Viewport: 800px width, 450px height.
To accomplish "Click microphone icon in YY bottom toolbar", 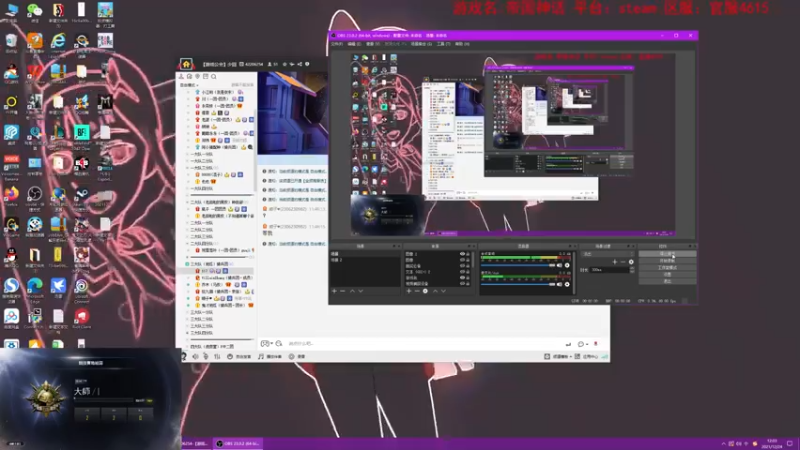I will coord(206,356).
